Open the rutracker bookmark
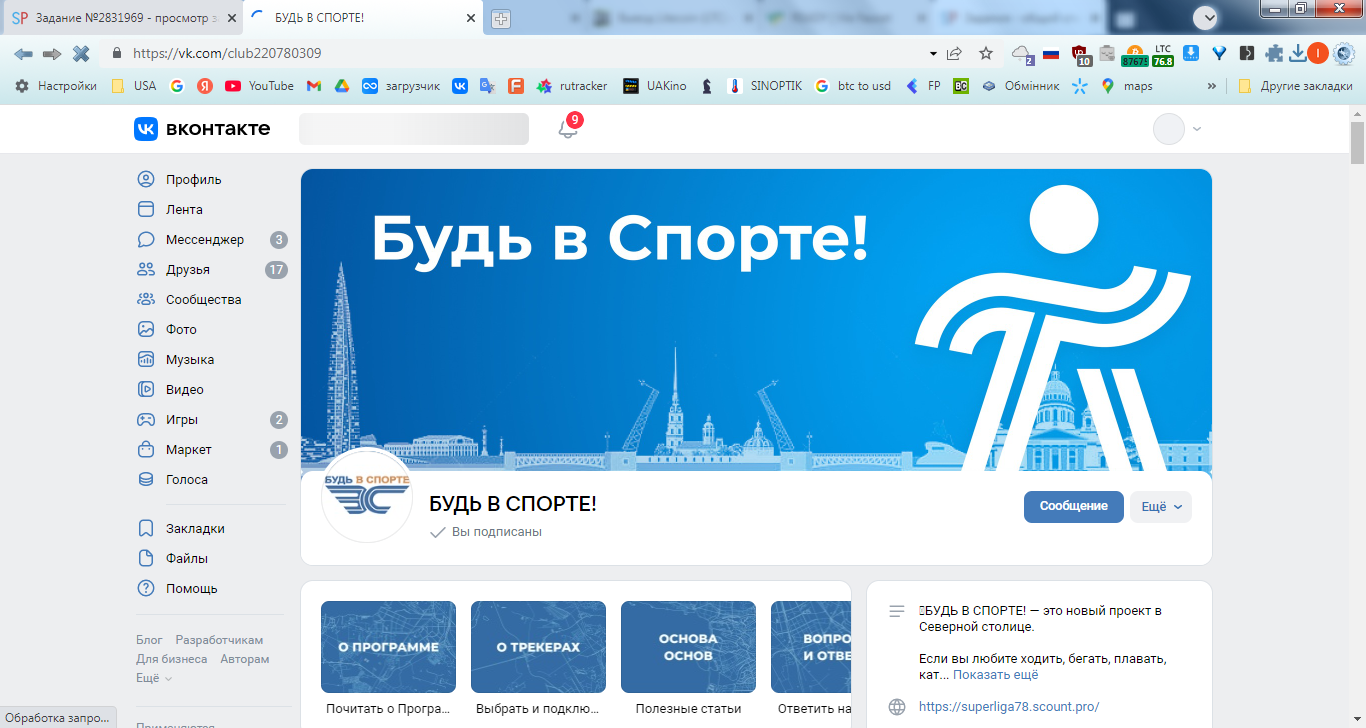The width and height of the screenshot is (1366, 728). click(572, 86)
